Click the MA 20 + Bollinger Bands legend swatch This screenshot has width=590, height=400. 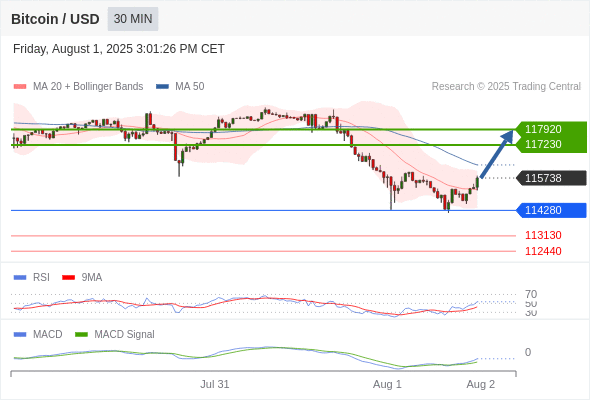click(20, 87)
